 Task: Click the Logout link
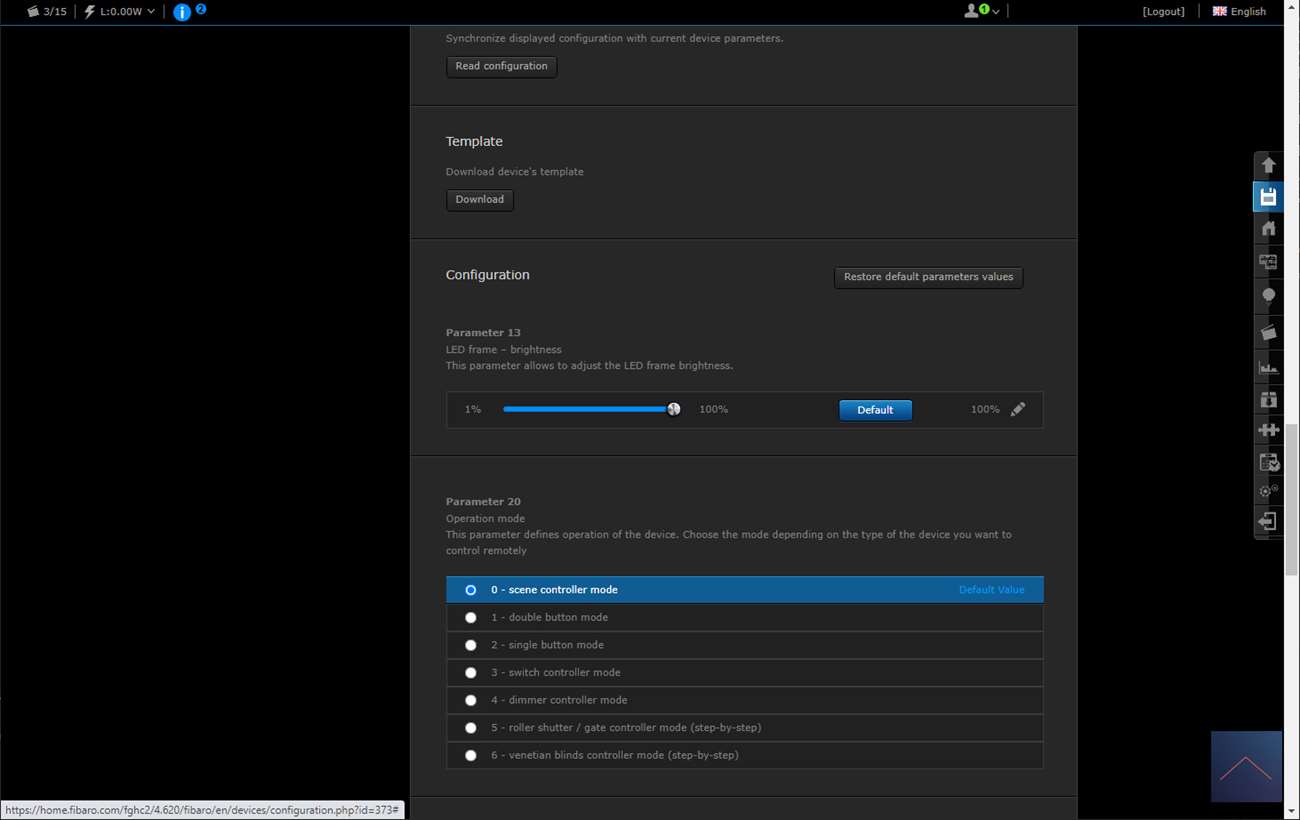1163,12
